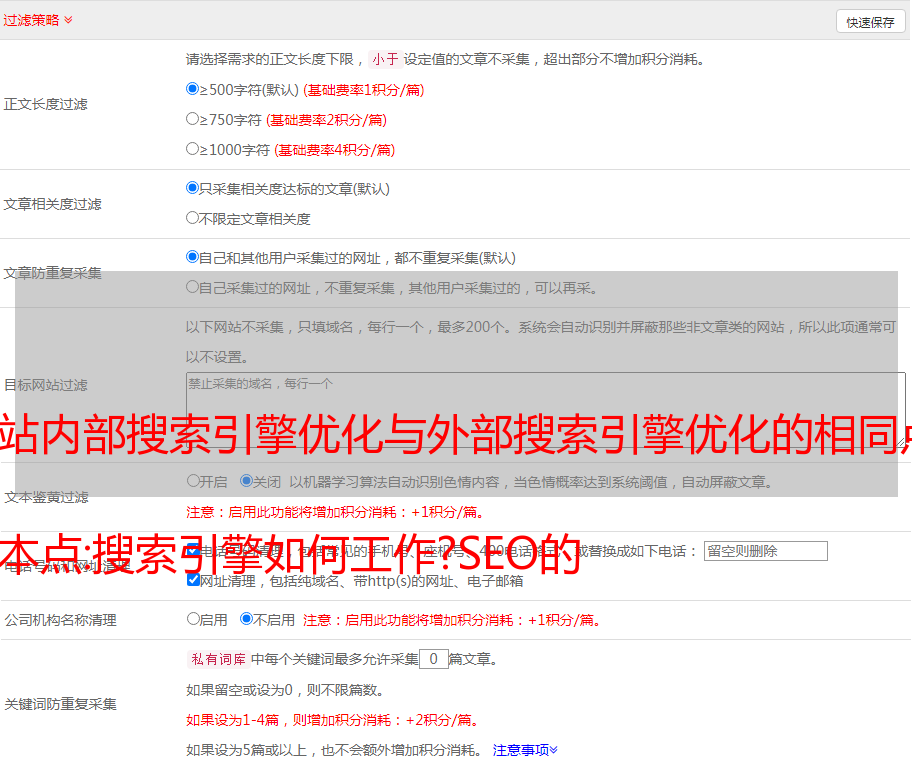Screen dimensions: 912x768
Task: Click the 公司机构名称清理 label
Action: coord(60,620)
